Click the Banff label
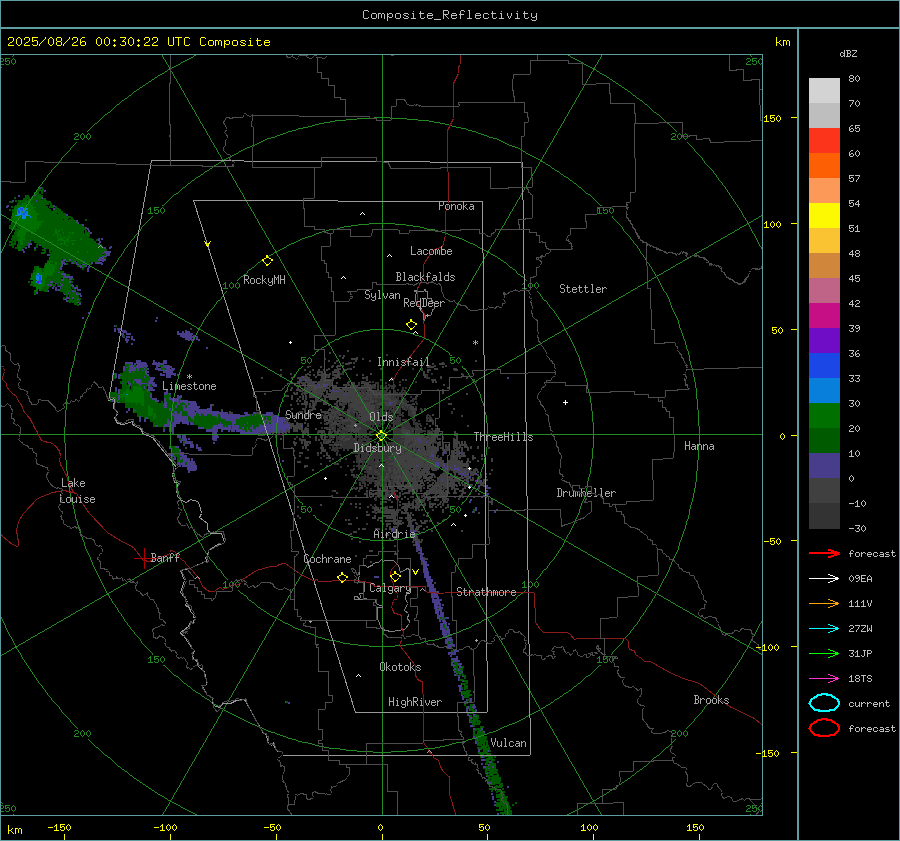 (x=165, y=557)
